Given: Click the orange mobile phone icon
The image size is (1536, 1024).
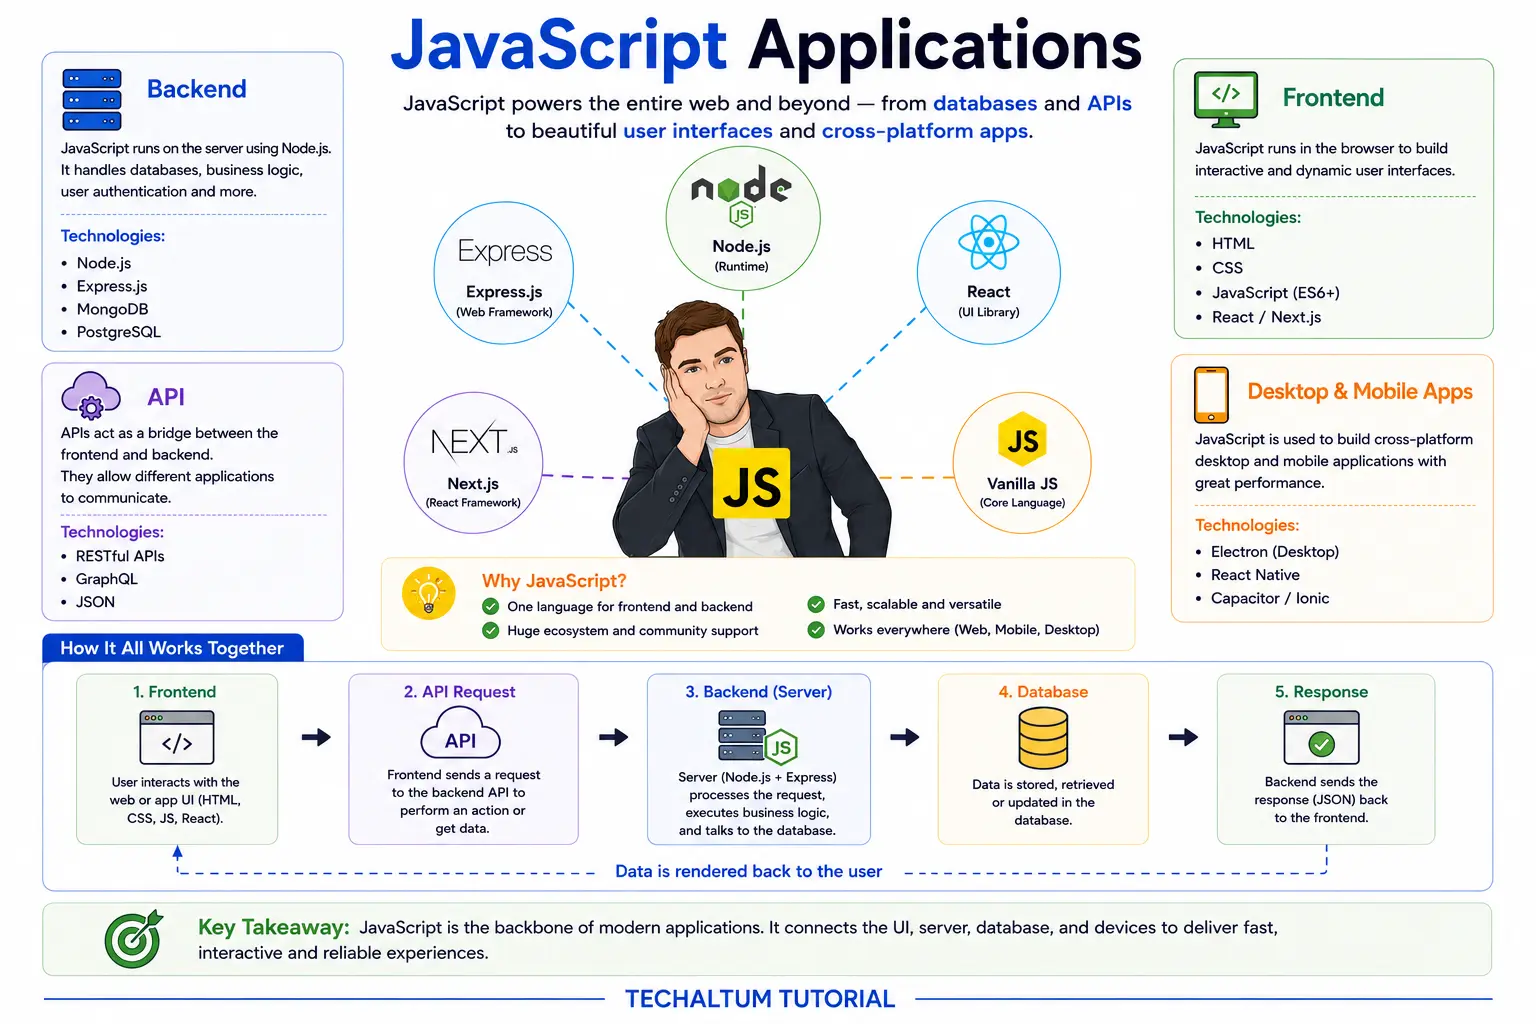Looking at the screenshot, I should tap(1211, 394).
